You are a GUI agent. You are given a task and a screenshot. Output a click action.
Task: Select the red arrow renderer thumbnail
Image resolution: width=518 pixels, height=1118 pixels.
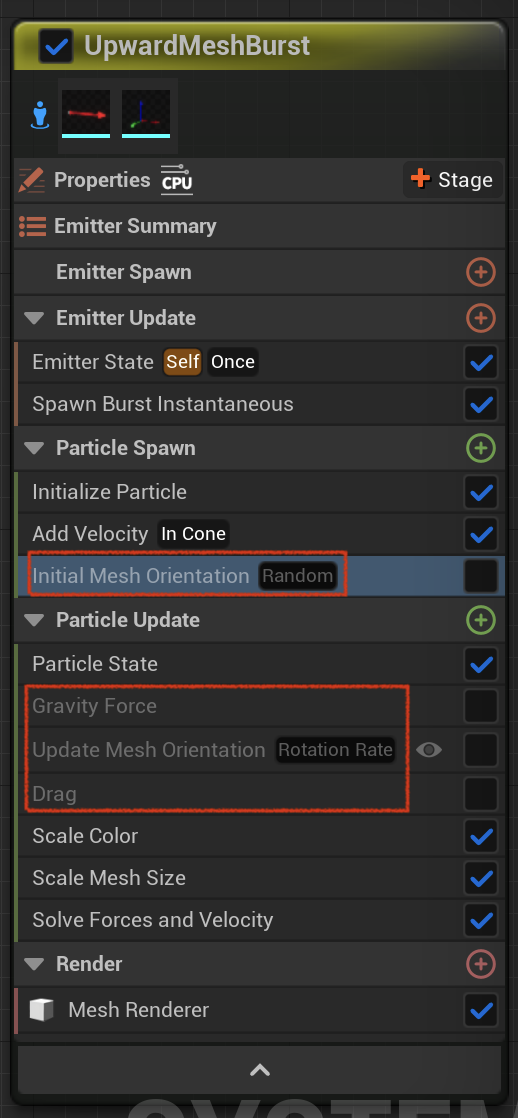click(86, 113)
